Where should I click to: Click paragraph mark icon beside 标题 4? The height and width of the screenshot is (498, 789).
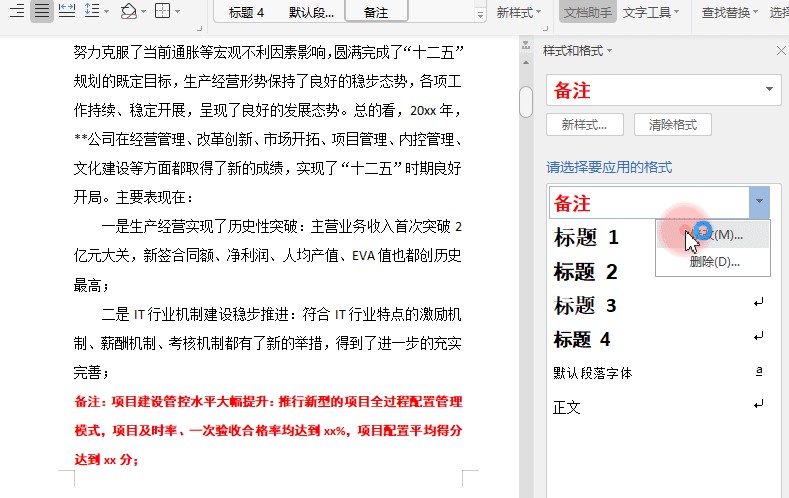[759, 336]
